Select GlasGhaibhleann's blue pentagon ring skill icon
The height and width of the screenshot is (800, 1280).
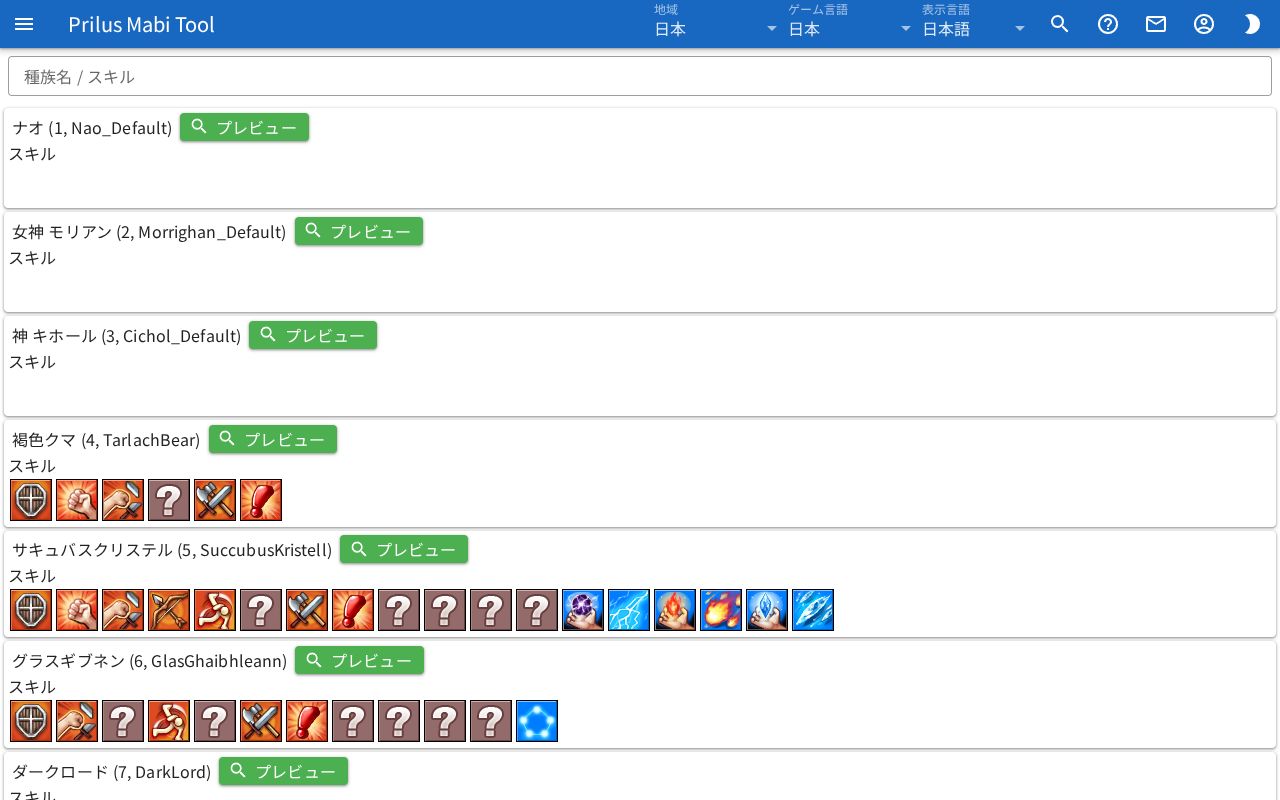(537, 721)
